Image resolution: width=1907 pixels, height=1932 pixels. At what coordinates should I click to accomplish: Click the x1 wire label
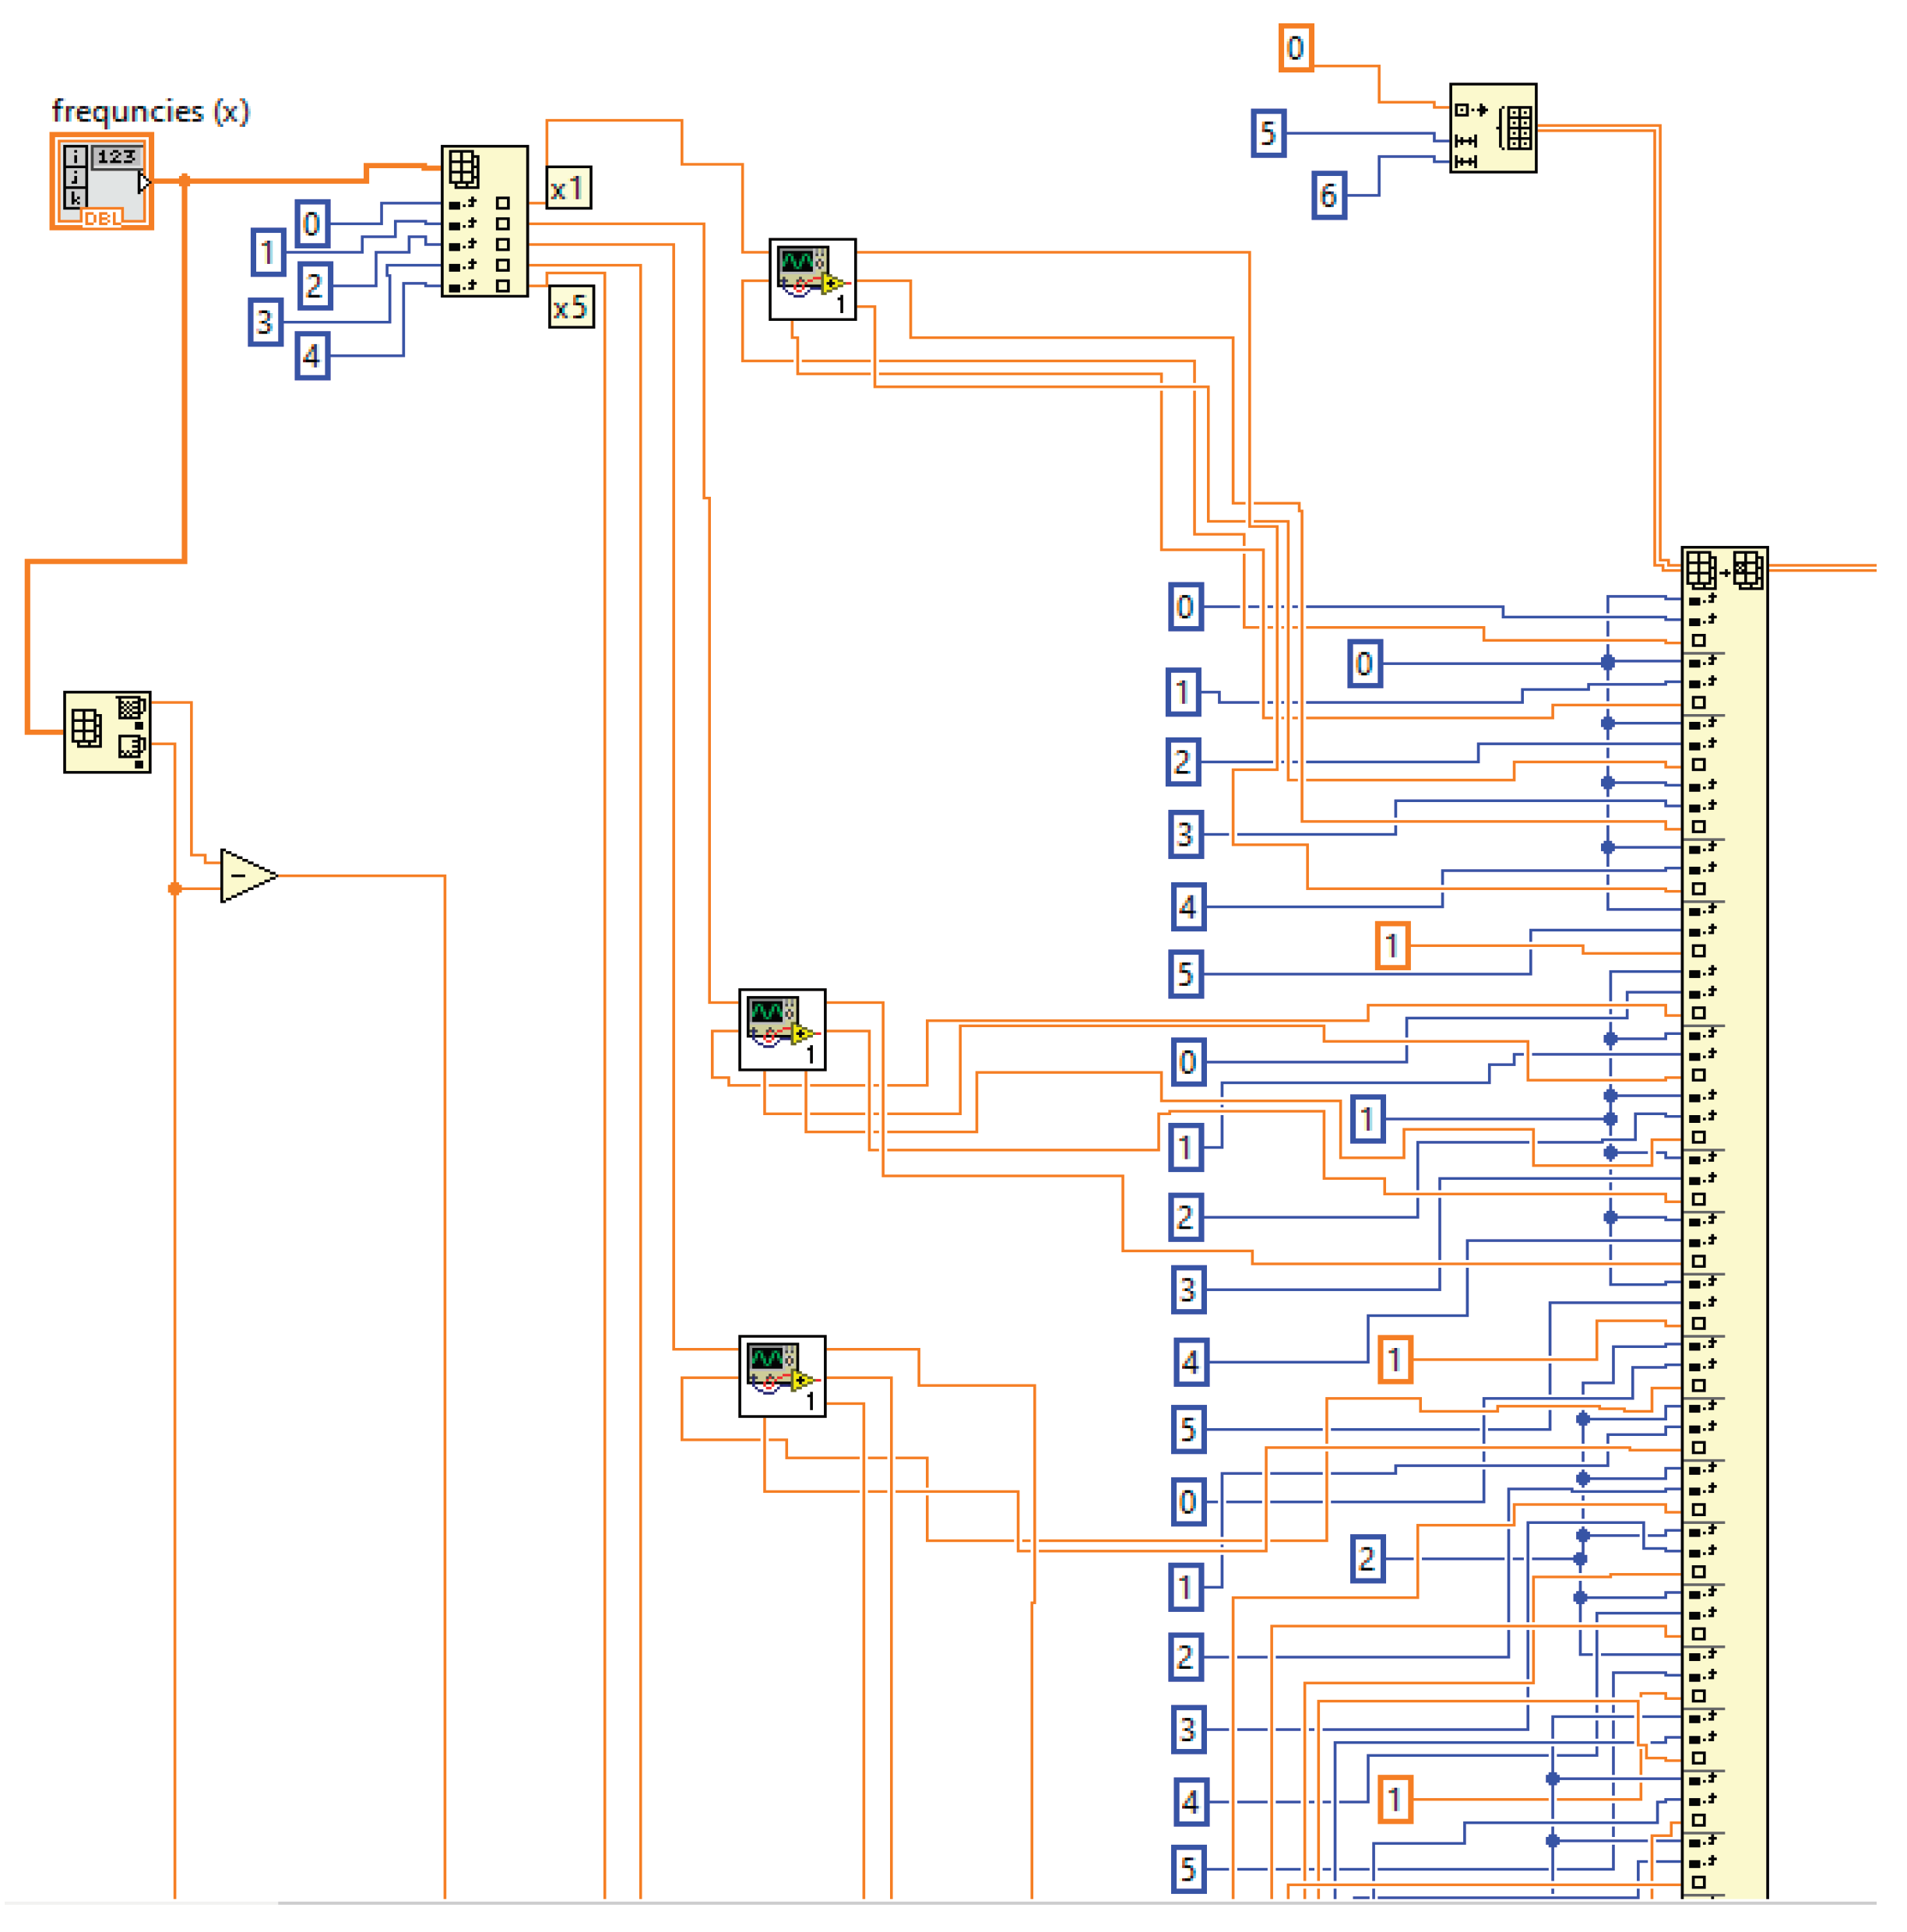pos(568,188)
